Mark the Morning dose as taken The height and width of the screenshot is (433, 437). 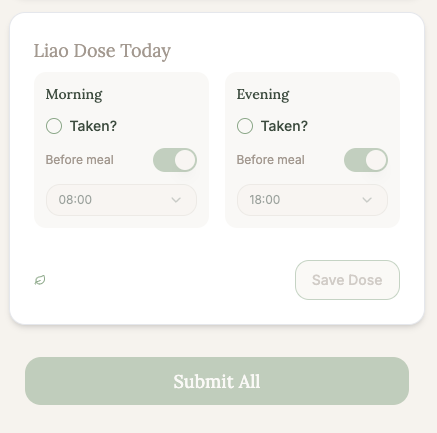[54, 126]
